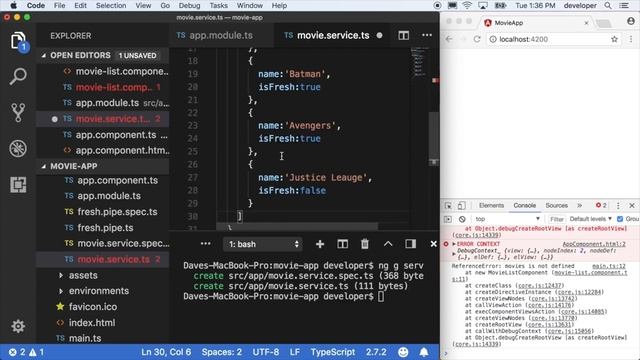Open the browser's three-dot menu
Image resolution: width=640 pixels, height=360 pixels.
pos(631,39)
